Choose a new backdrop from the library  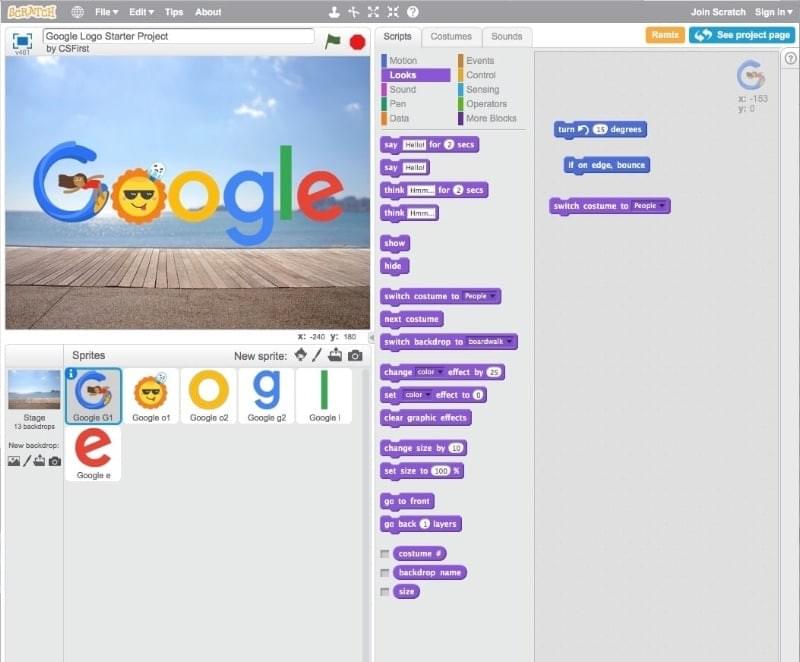coord(14,461)
